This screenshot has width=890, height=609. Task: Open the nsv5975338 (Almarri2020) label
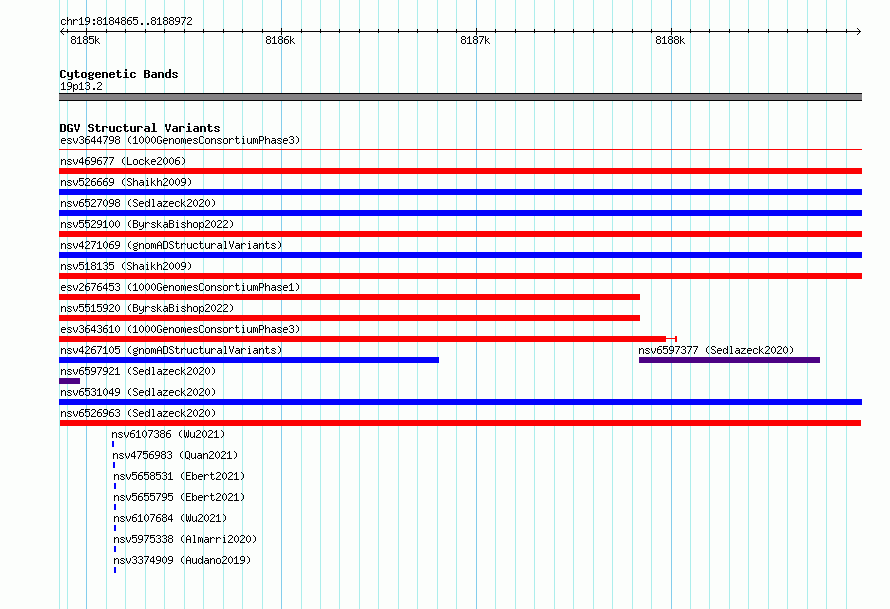click(185, 539)
